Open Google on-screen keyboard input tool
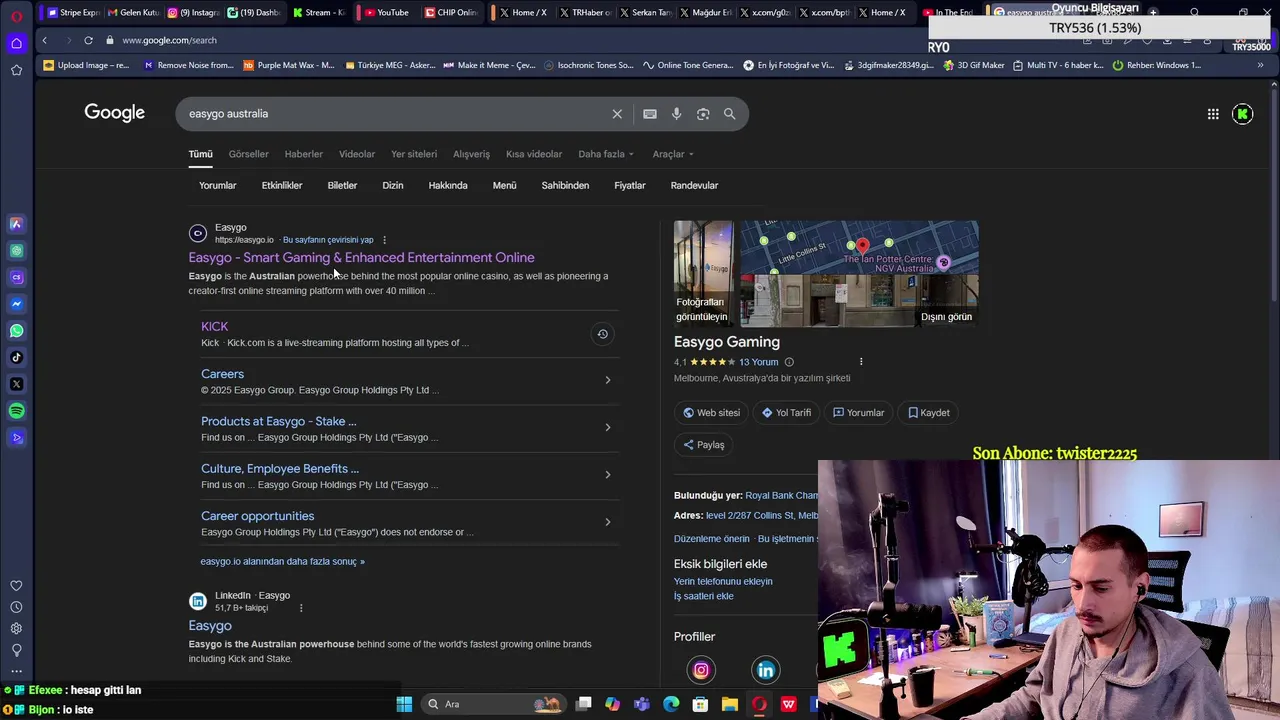The width and height of the screenshot is (1280, 720). point(650,114)
